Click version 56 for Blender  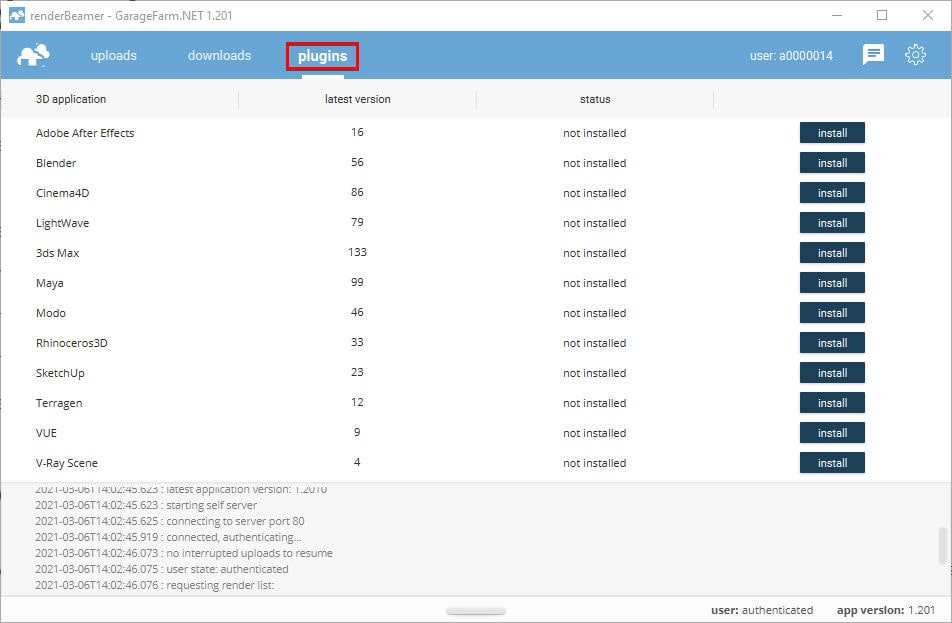point(357,162)
